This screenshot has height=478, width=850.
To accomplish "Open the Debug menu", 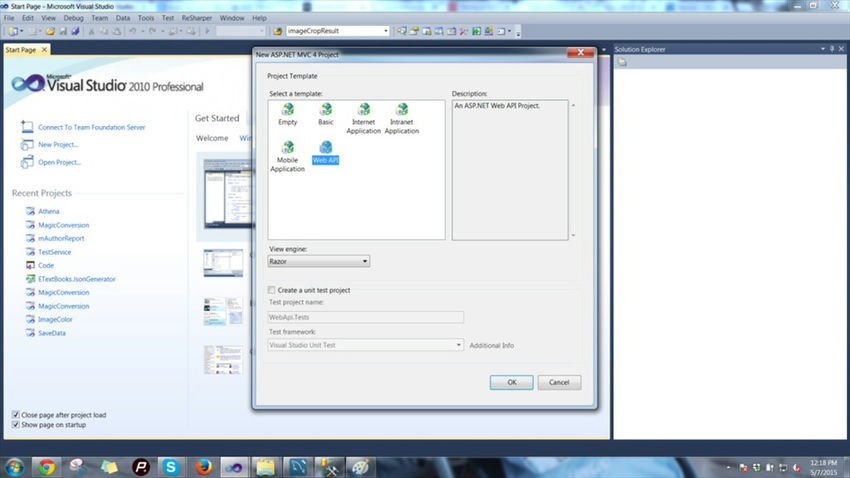I will 74,18.
